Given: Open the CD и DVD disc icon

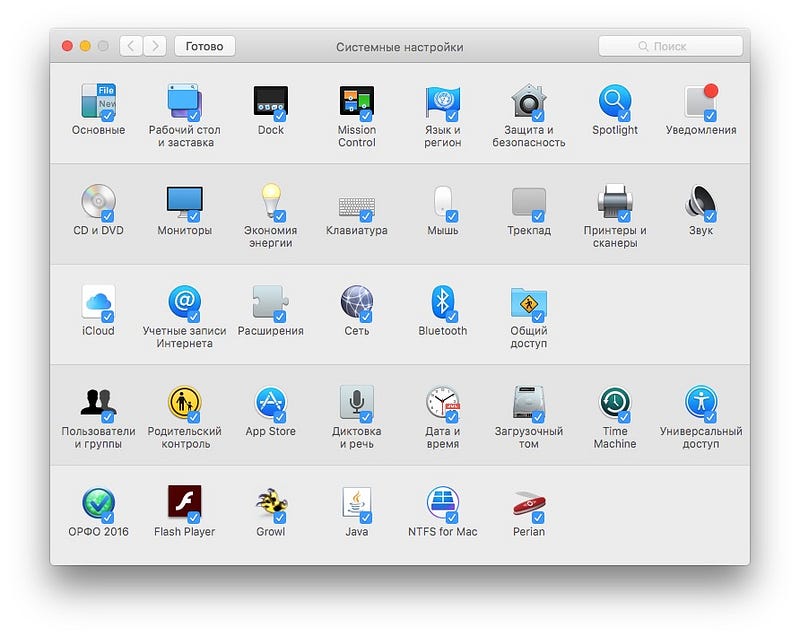Looking at the screenshot, I should [x=98, y=201].
